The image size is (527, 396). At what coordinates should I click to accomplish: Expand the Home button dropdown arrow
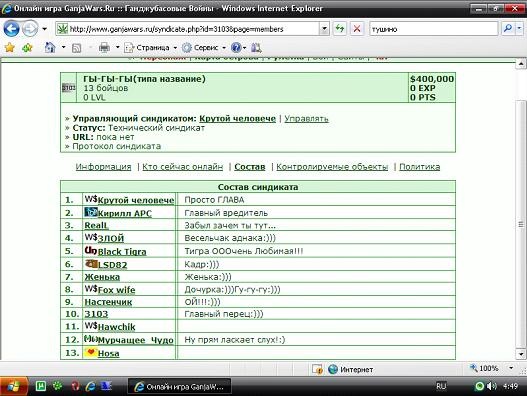point(63,47)
